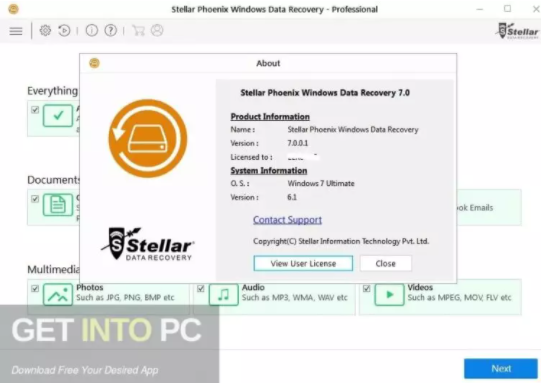This screenshot has width=541, height=389.
Task: Click the Photos picture icon
Action: click(58, 294)
